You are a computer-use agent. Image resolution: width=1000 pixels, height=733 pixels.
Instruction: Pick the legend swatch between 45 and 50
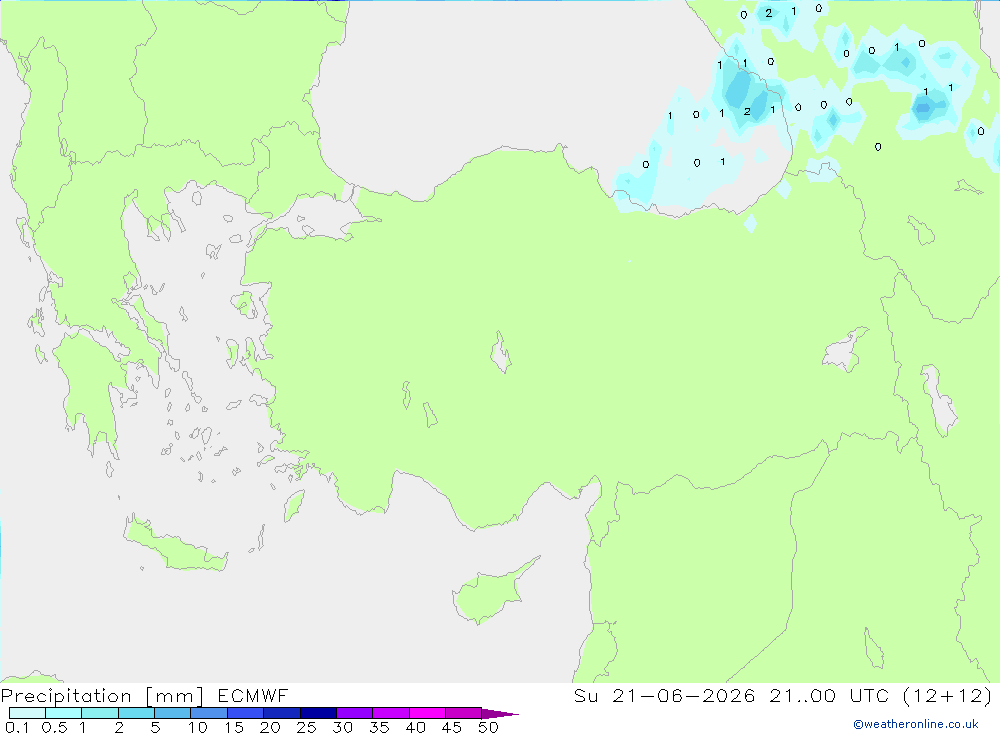click(464, 713)
